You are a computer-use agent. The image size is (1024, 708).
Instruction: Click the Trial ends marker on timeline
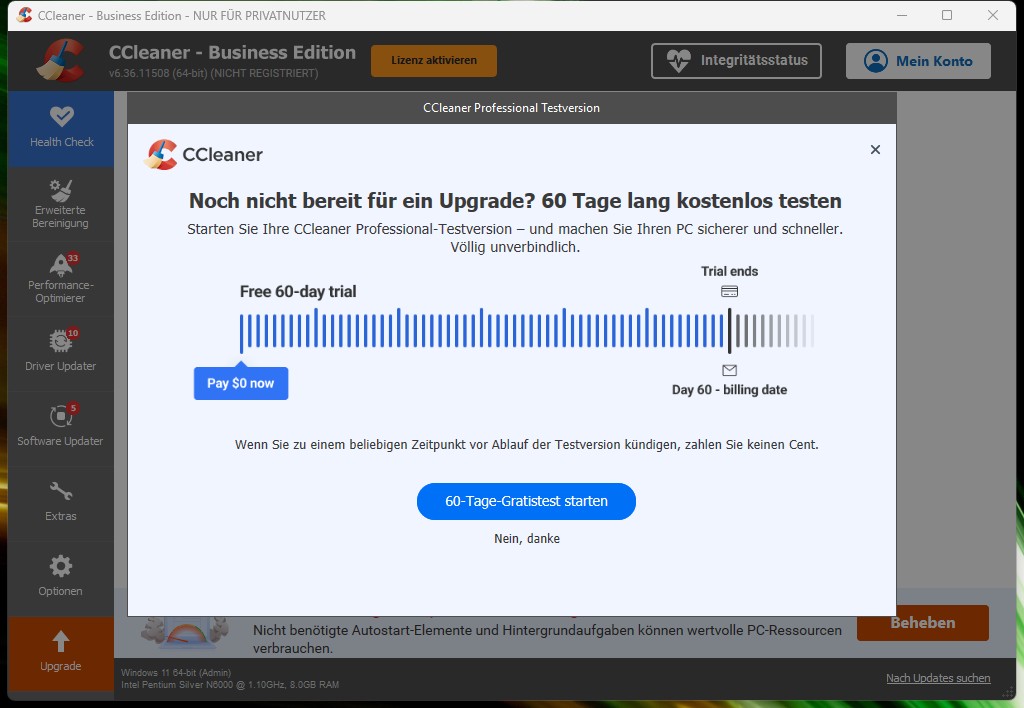pos(729,330)
